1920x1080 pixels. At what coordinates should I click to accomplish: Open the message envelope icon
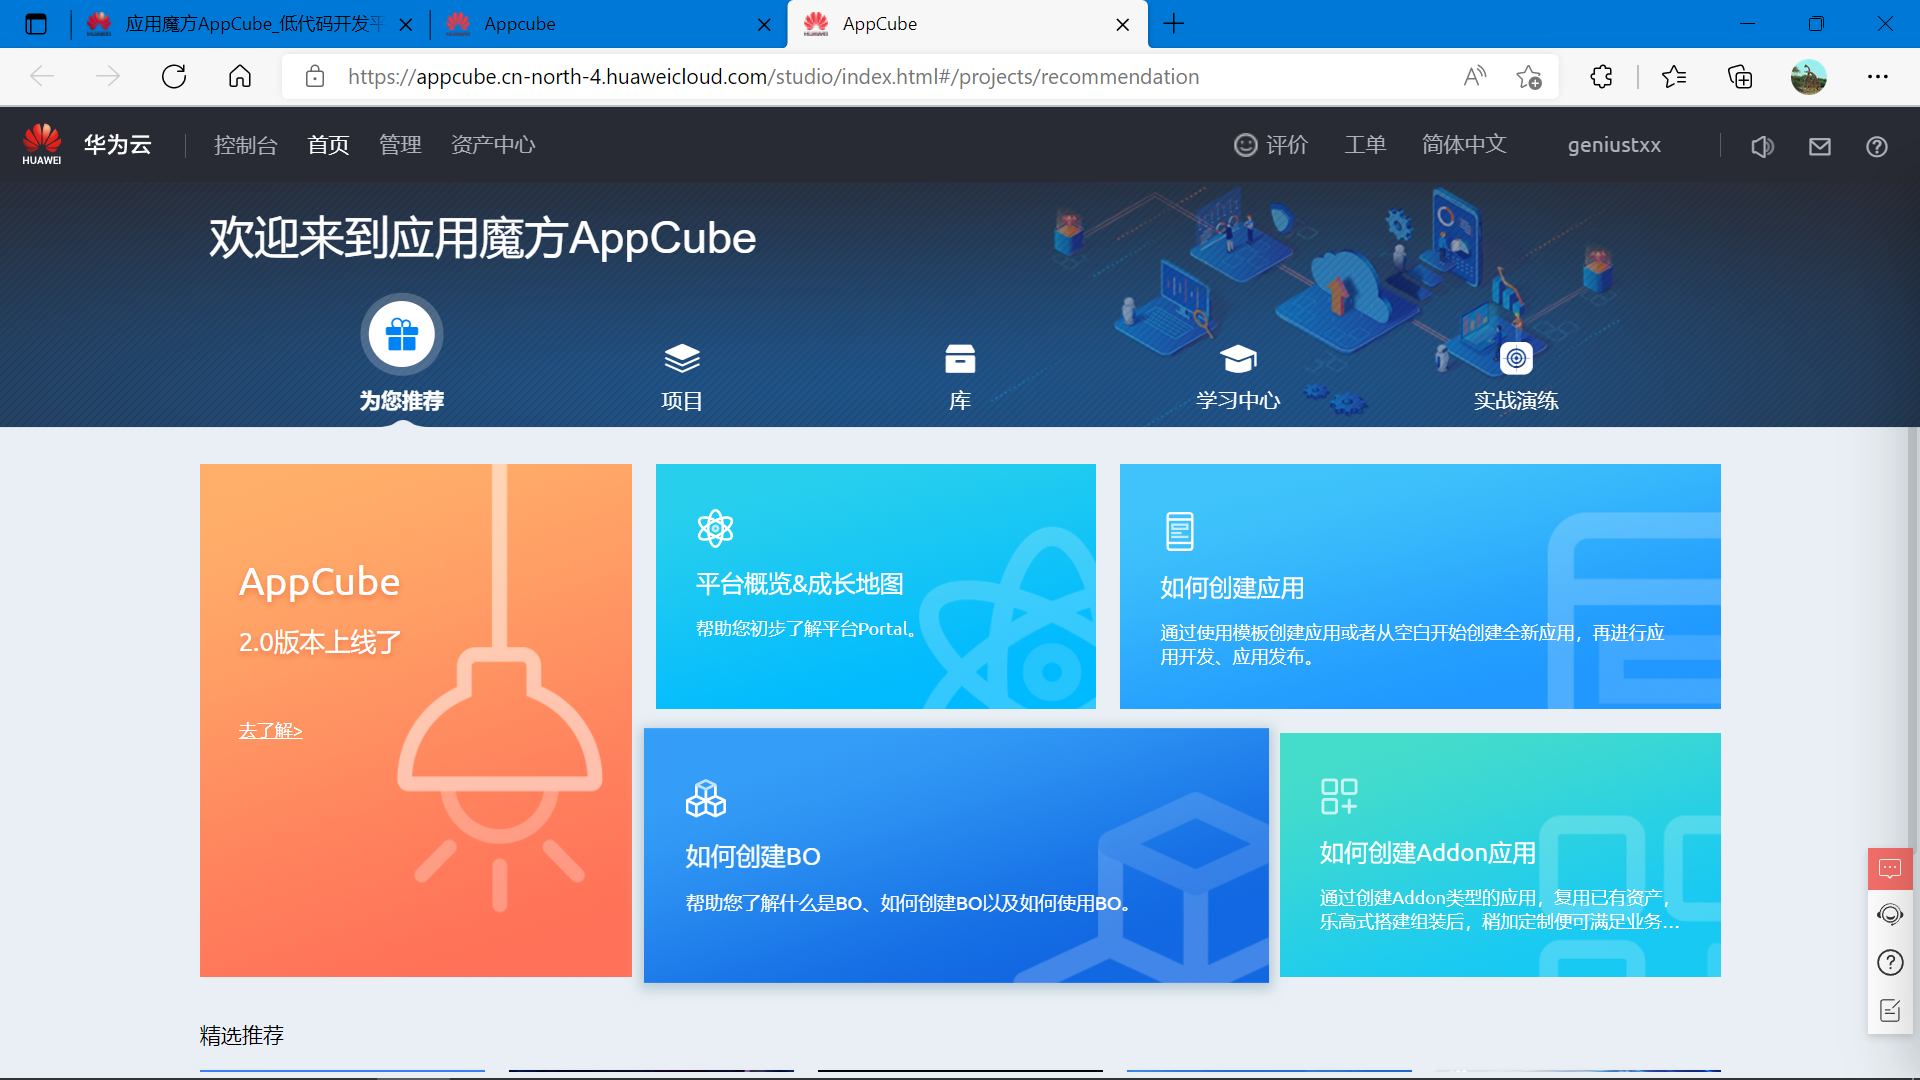[x=1819, y=146]
